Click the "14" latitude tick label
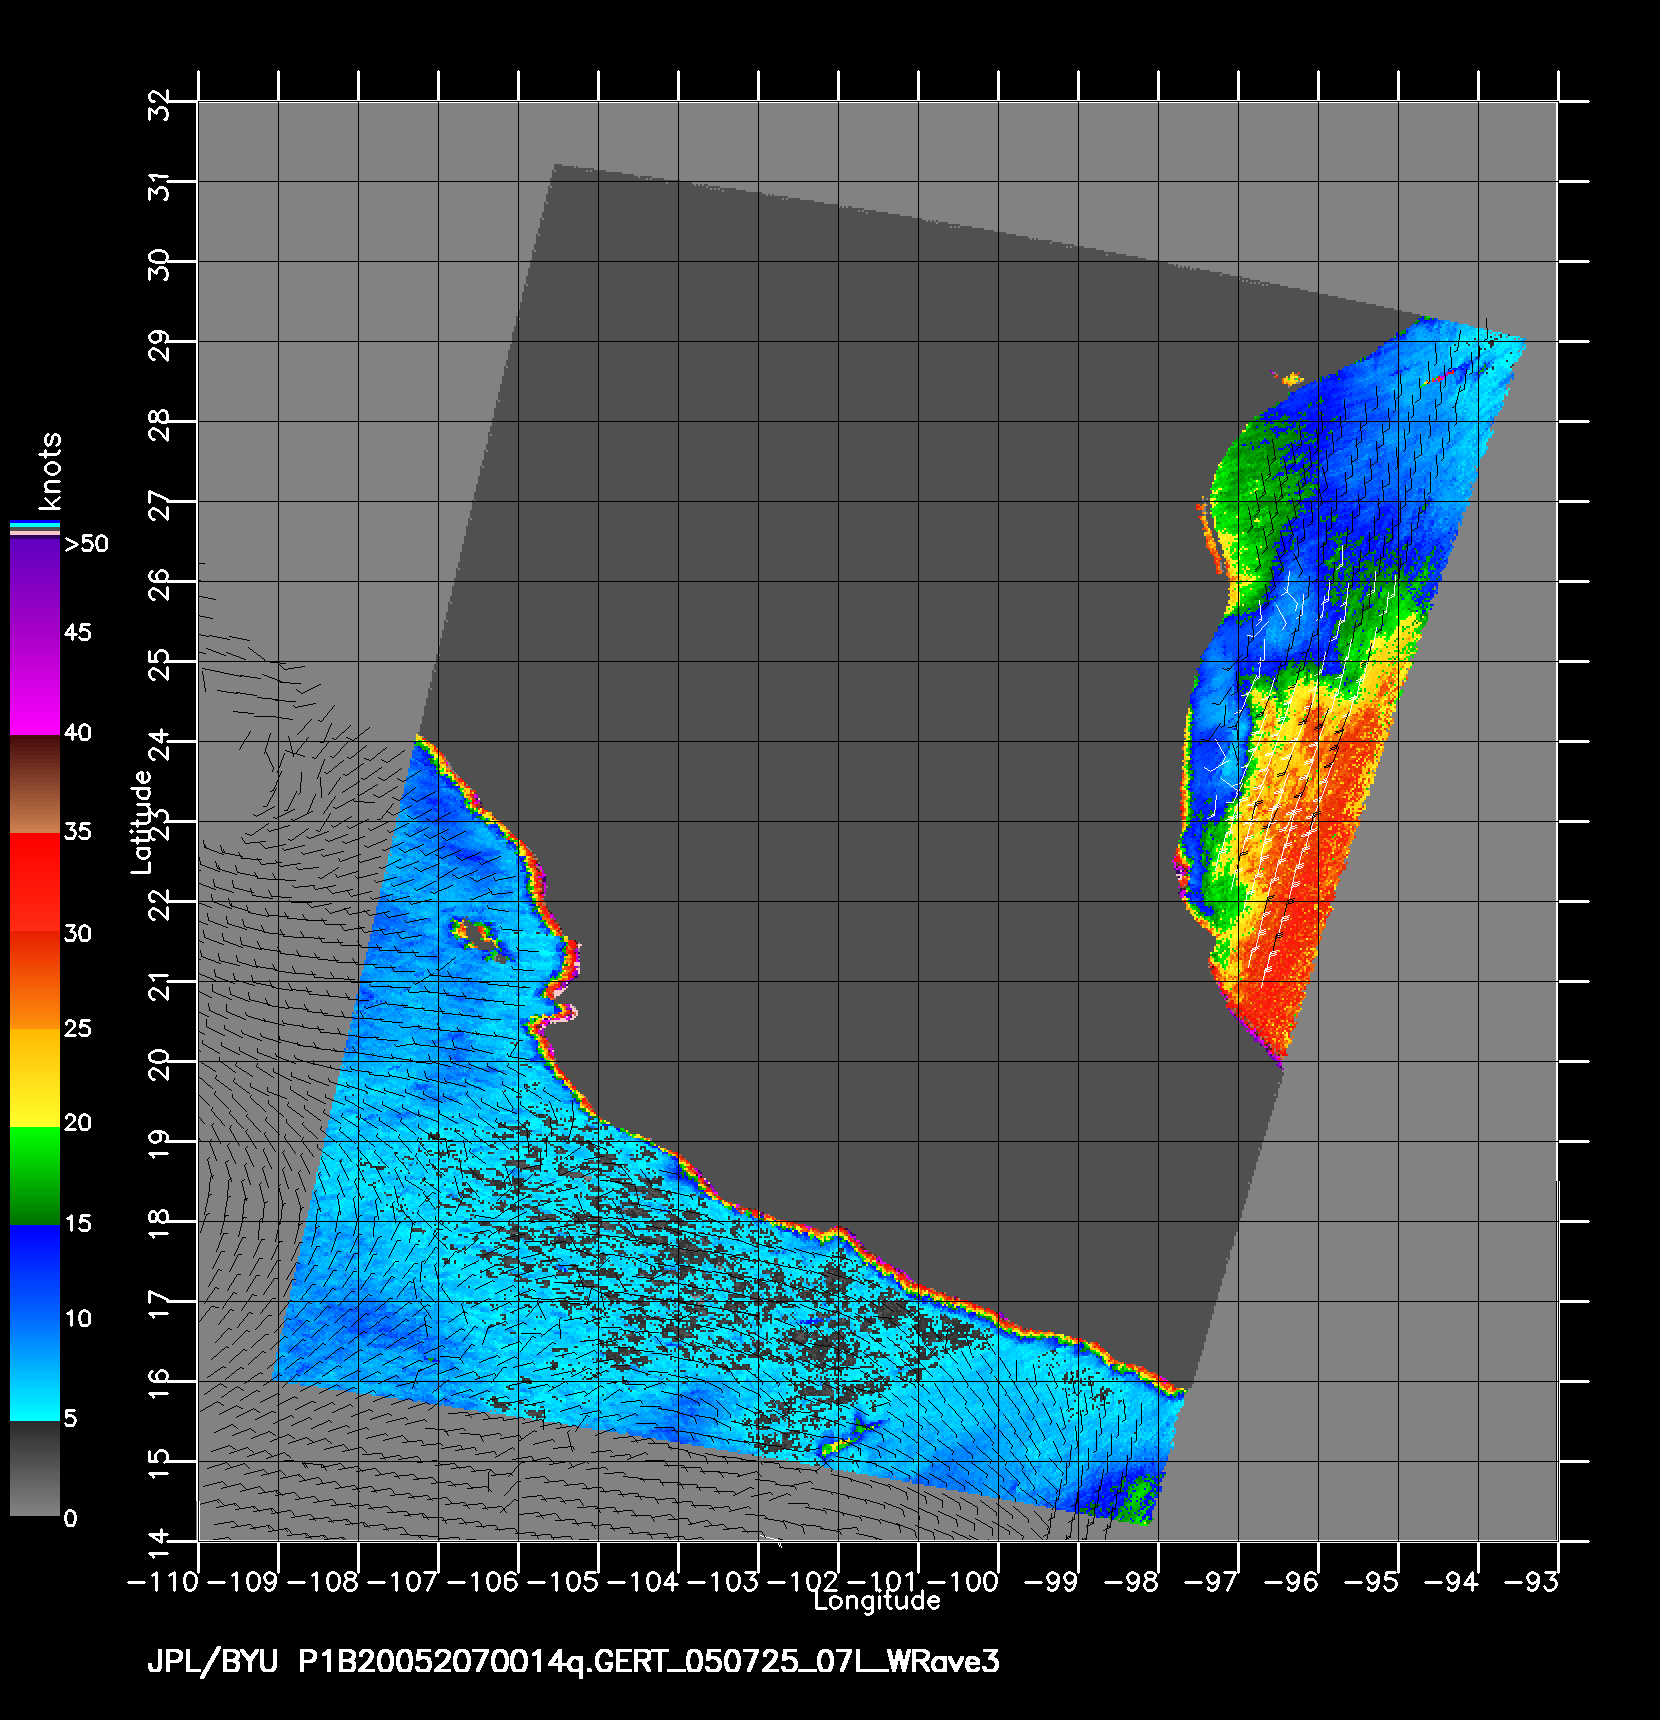The image size is (1660, 1720). tap(159, 1544)
